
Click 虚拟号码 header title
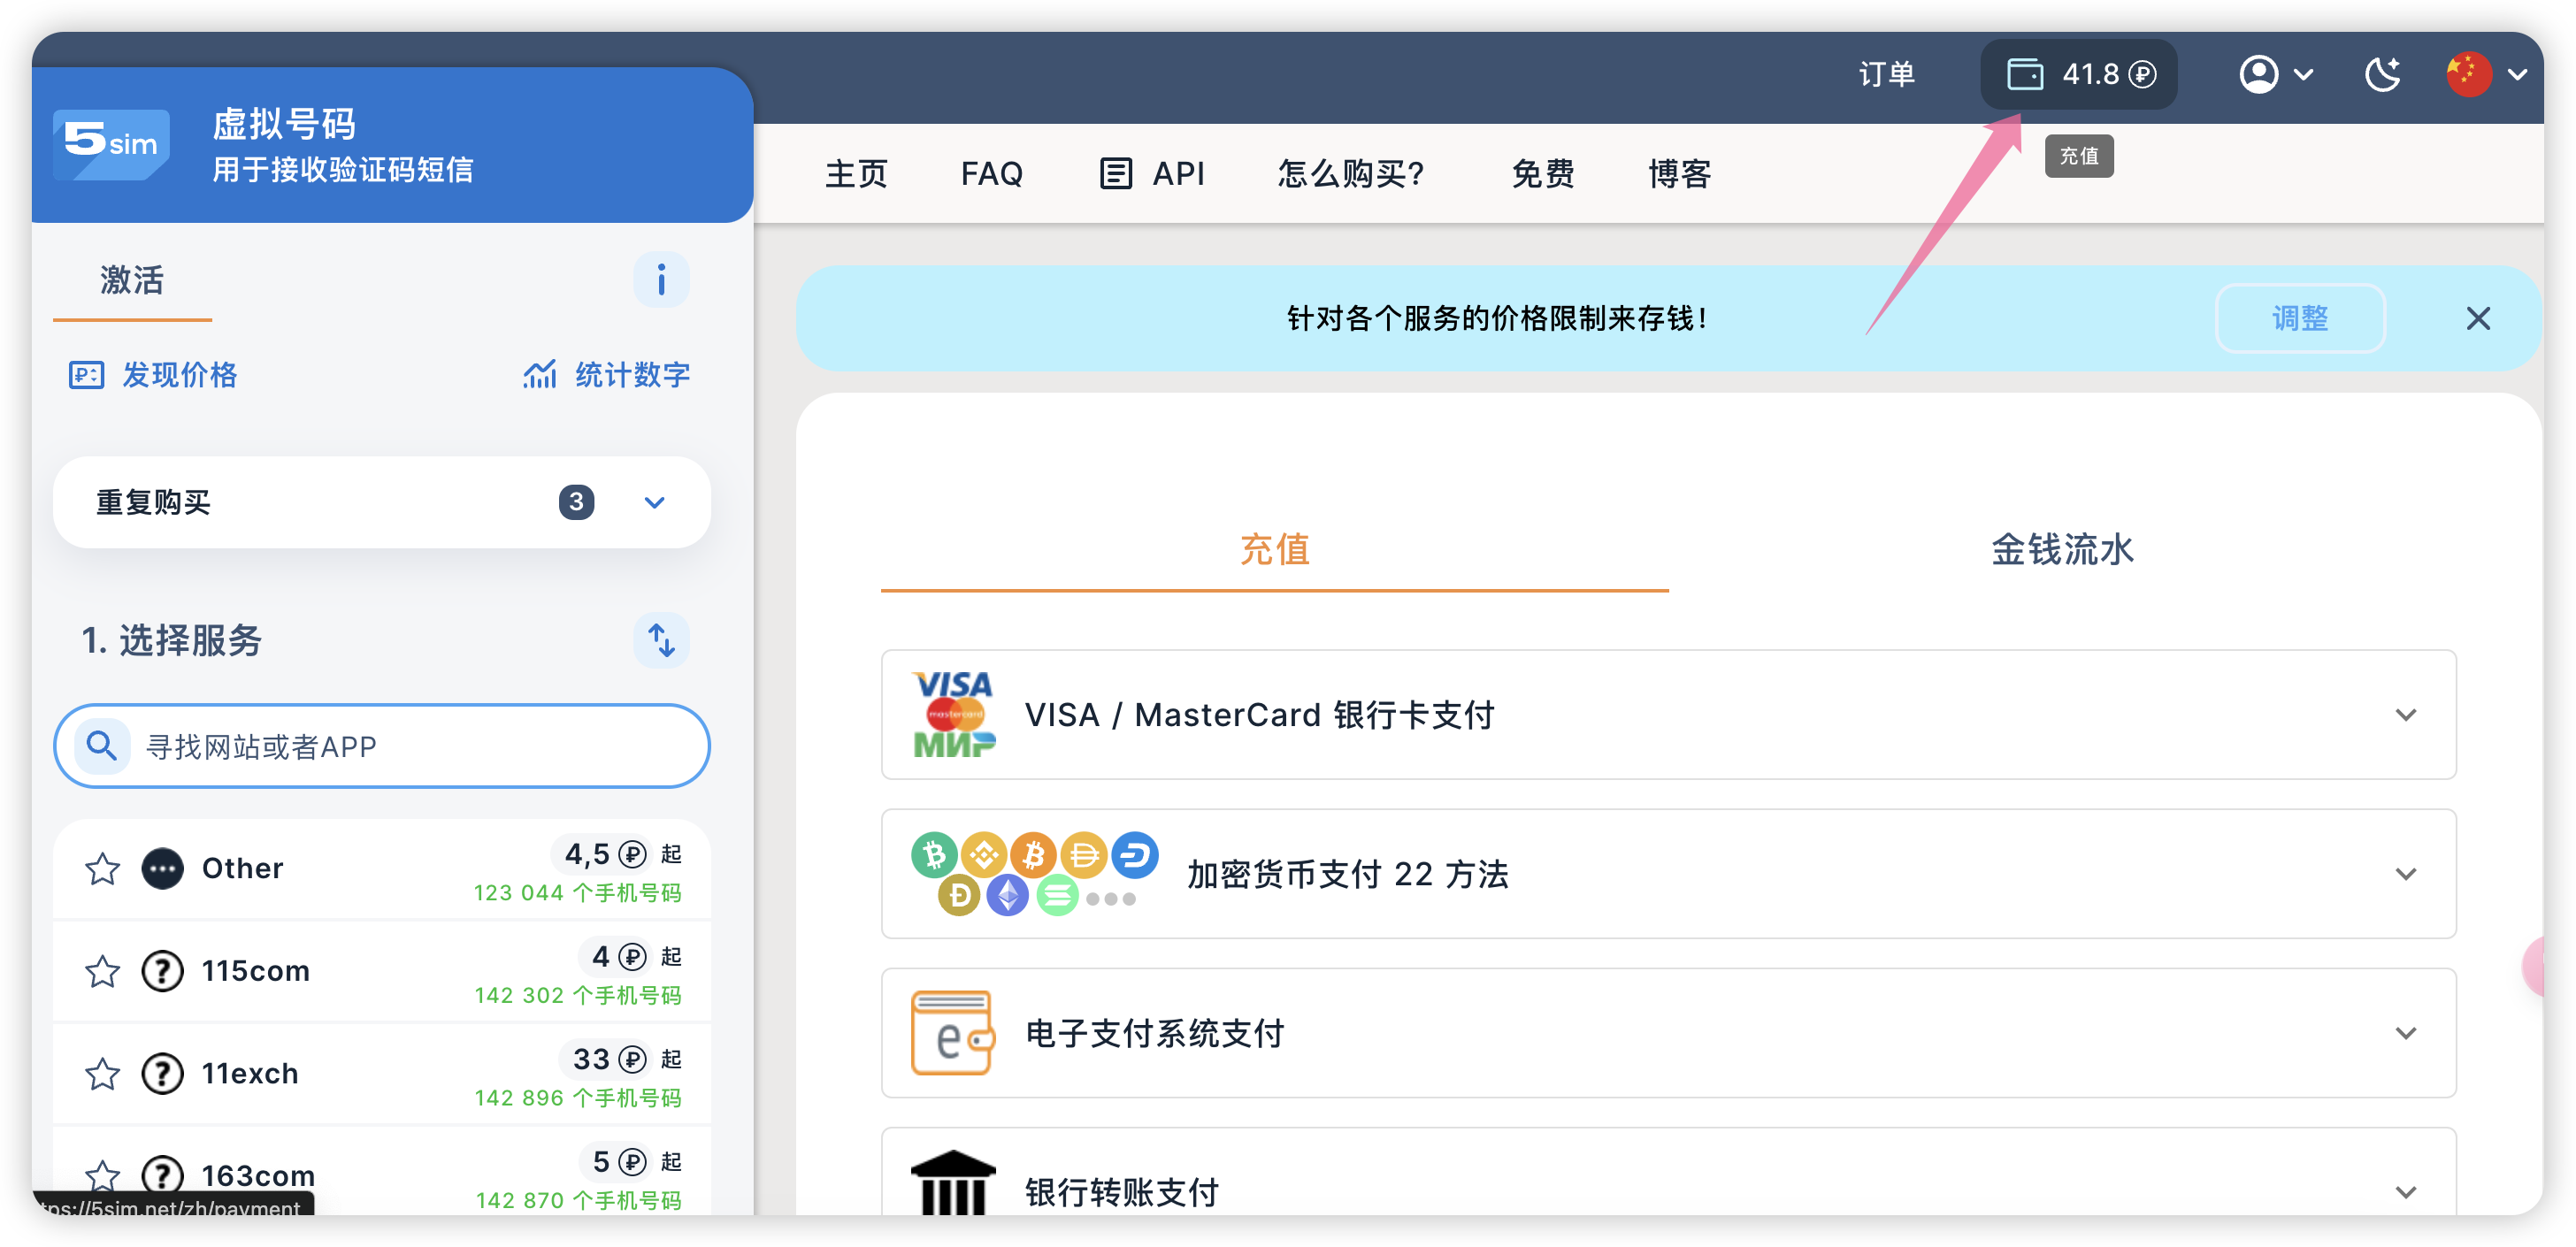[x=284, y=124]
